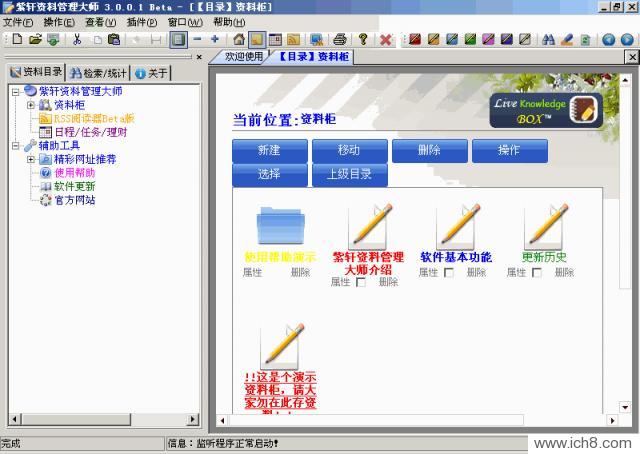Pick the green color pen swatch

(x=470, y=40)
